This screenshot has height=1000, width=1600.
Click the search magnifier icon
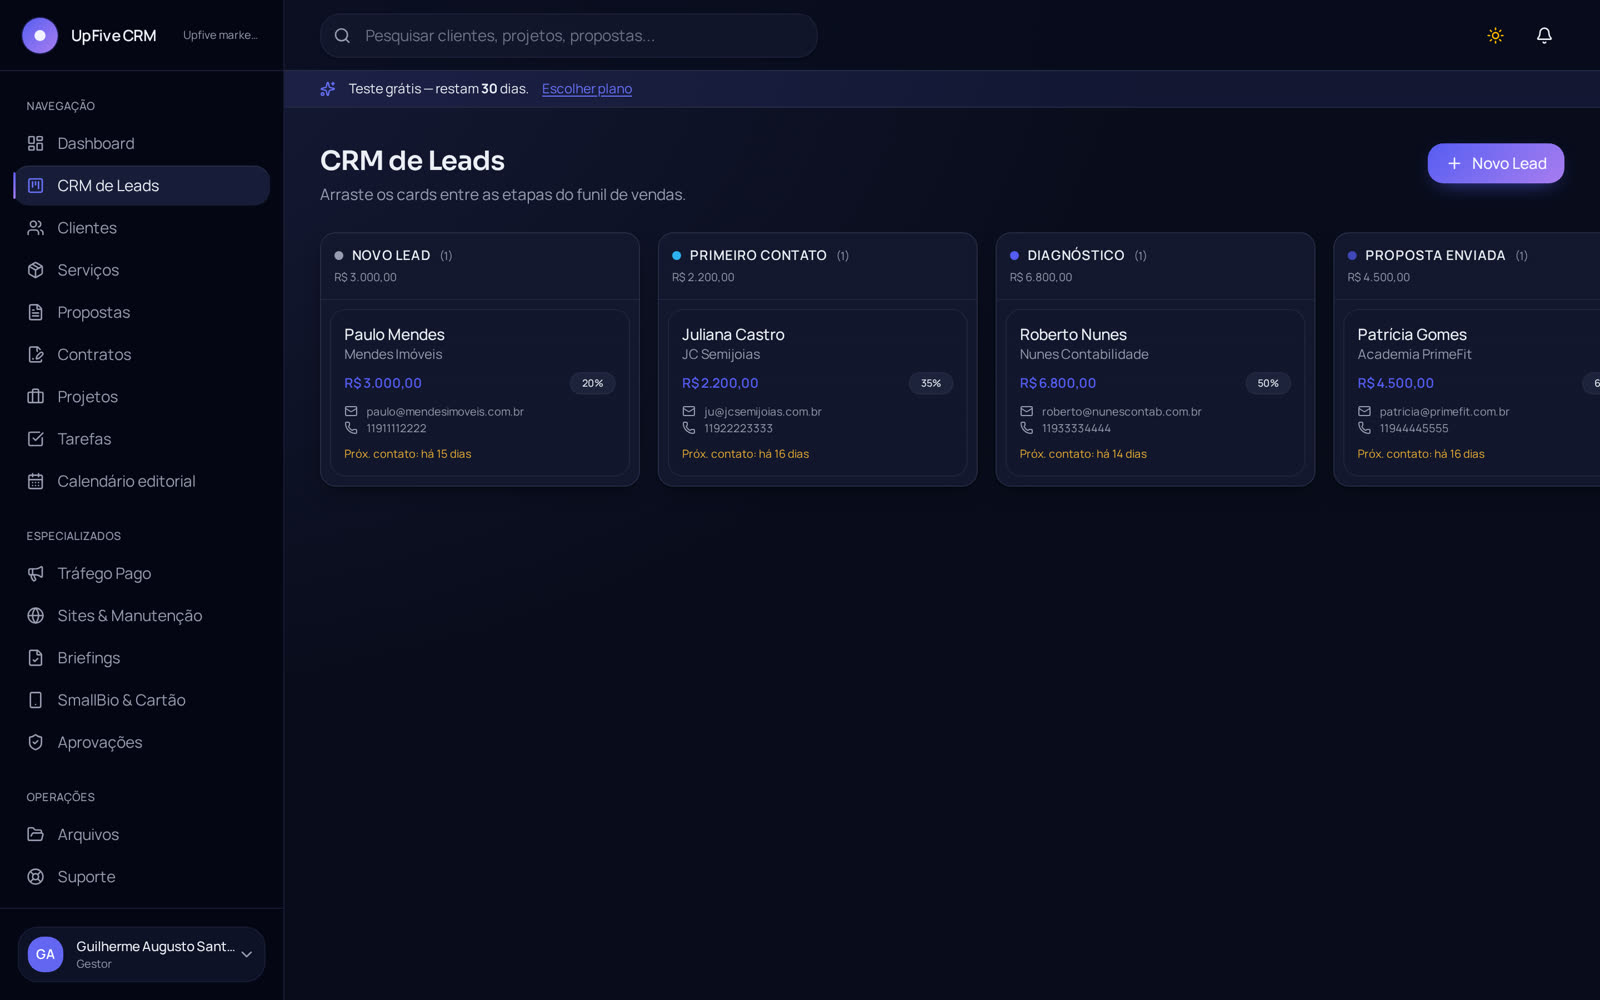342,35
